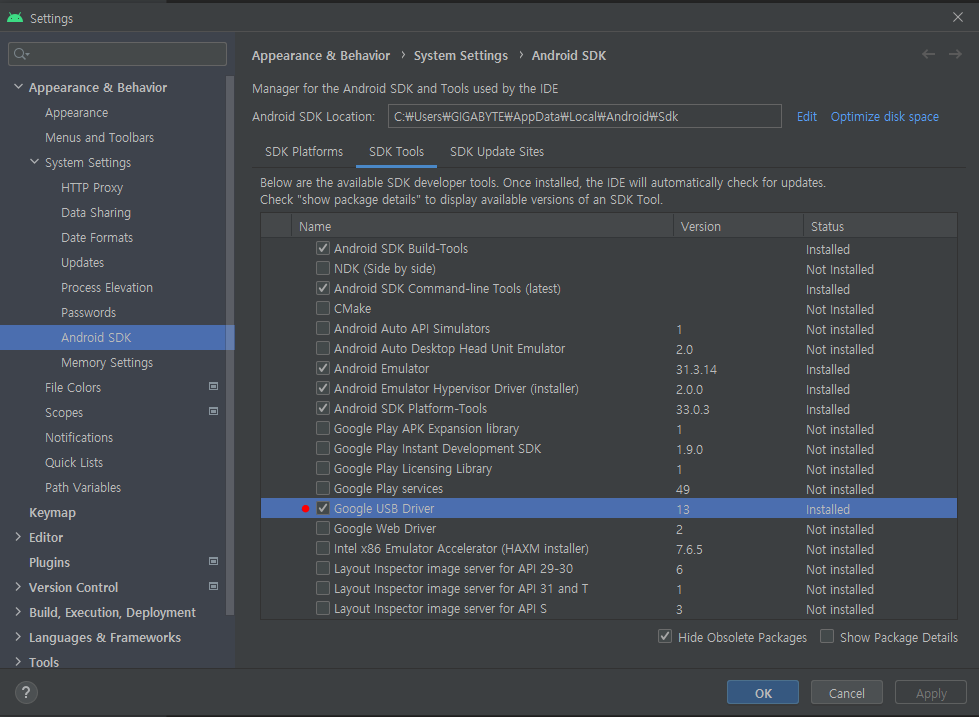This screenshot has width=979, height=717.
Task: Uncheck Android SDK Platform-Tools checkbox
Action: click(323, 408)
